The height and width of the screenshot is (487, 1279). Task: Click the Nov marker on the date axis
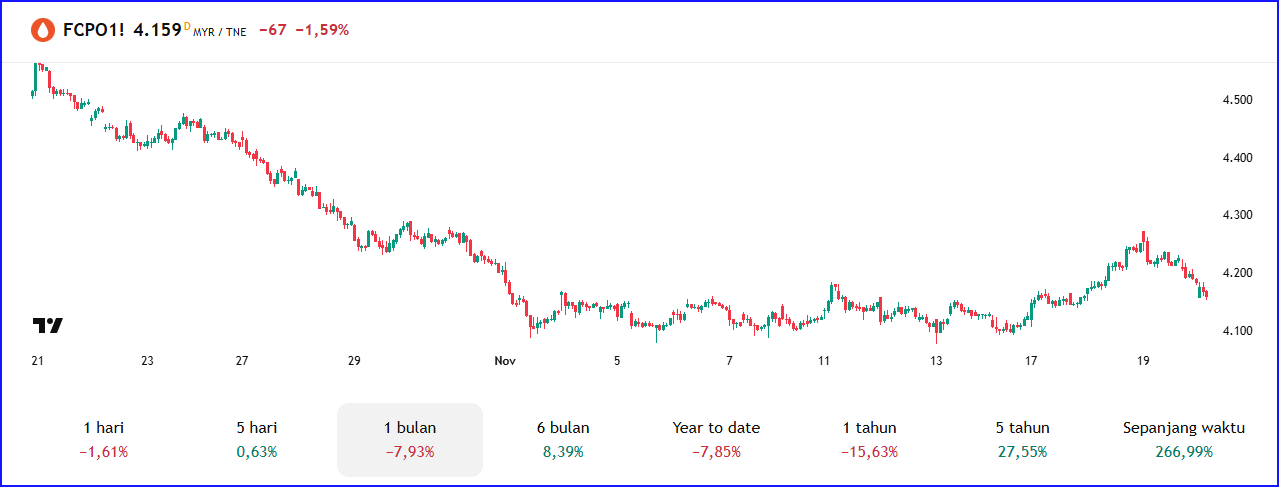pos(504,361)
